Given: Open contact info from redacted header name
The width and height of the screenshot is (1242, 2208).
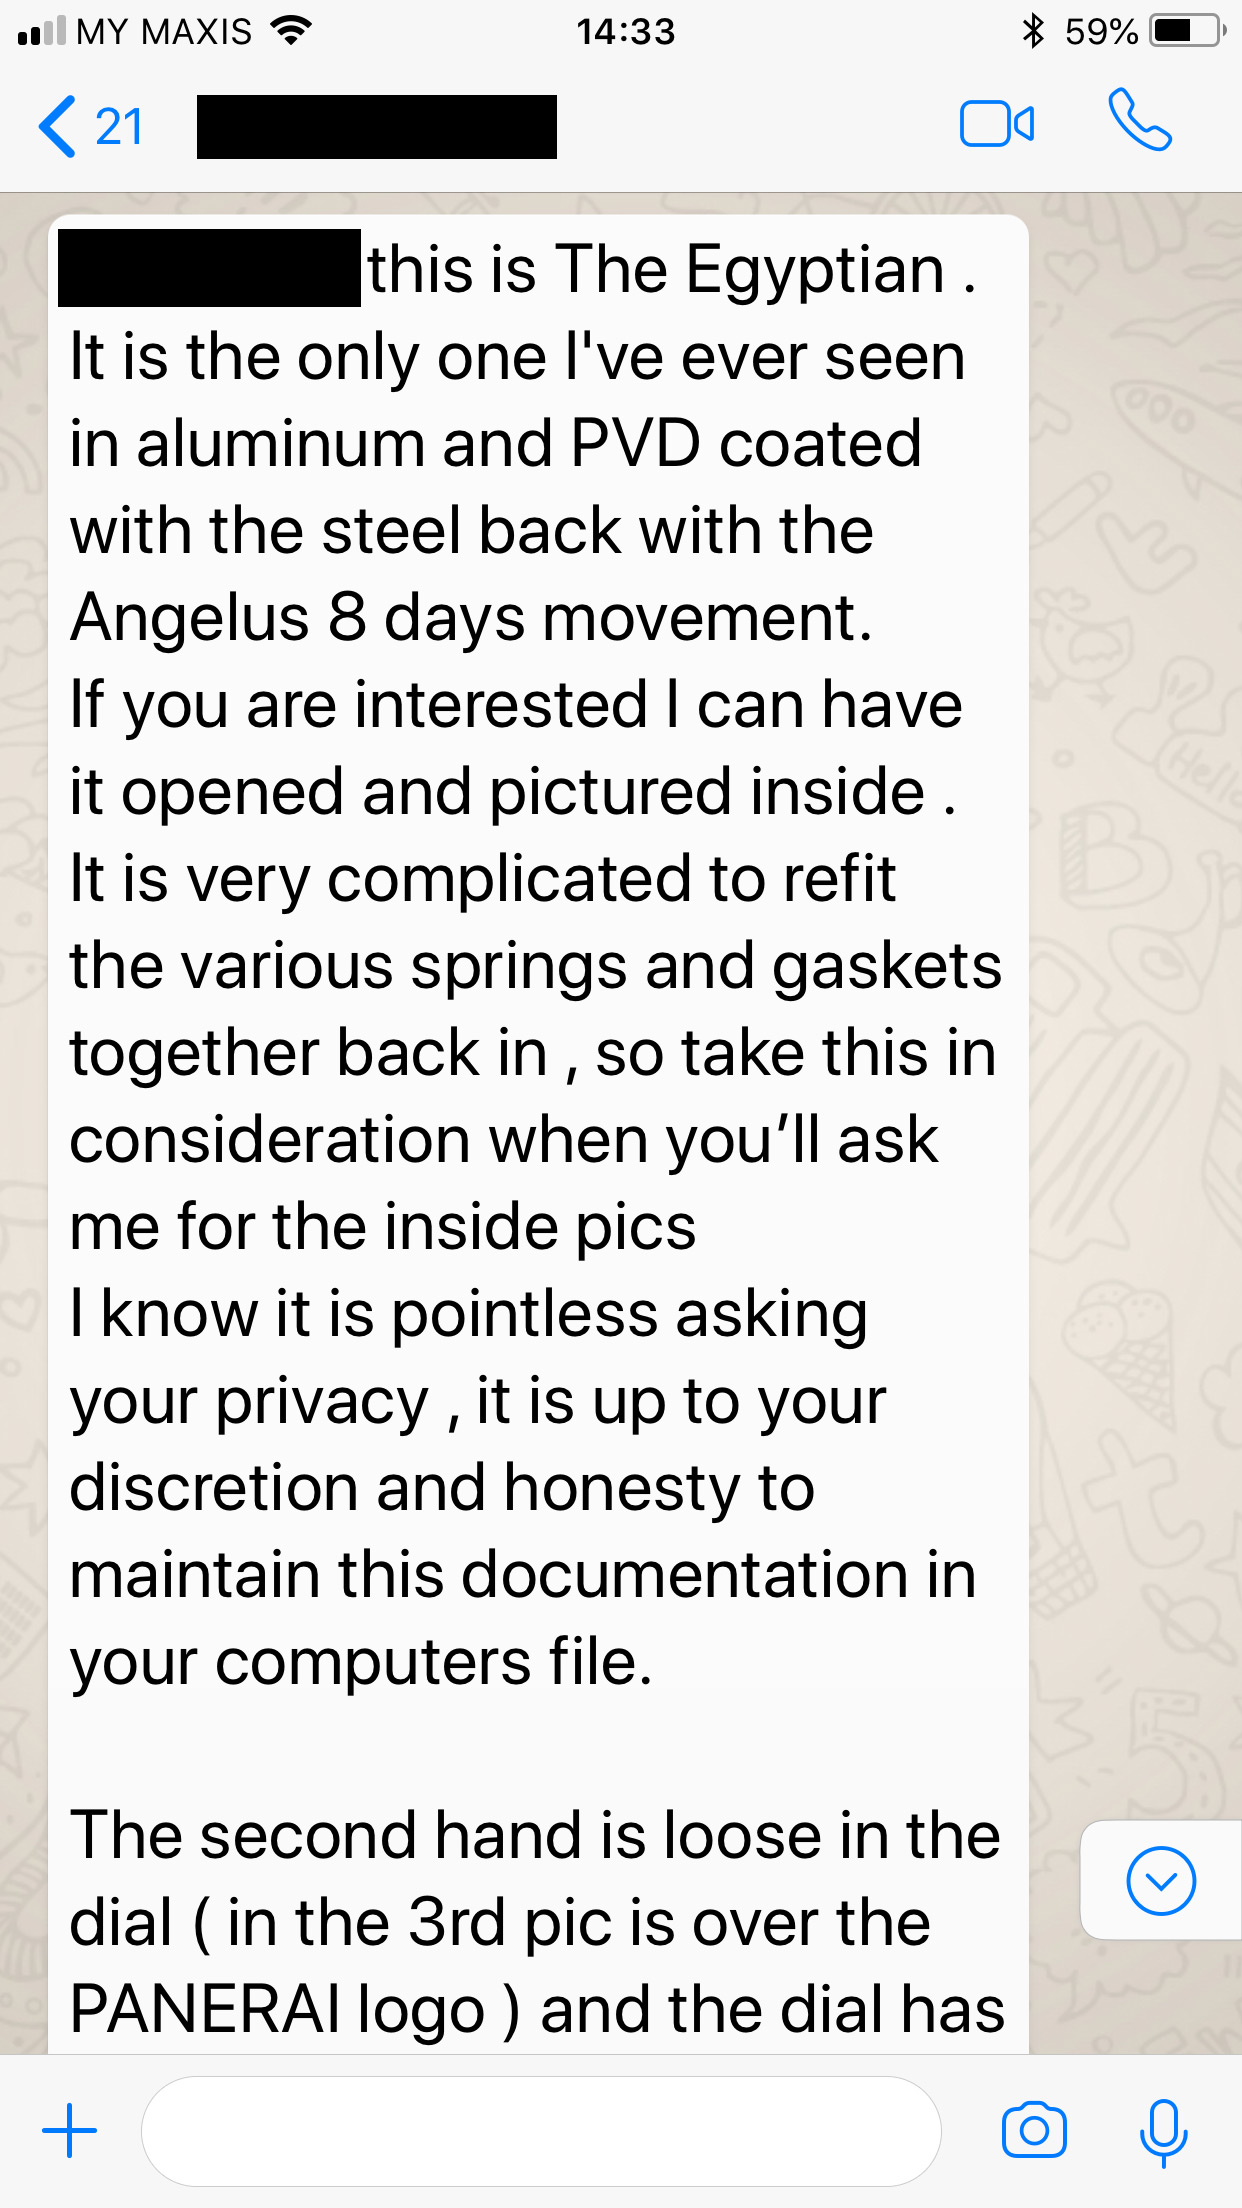Looking at the screenshot, I should click(376, 127).
